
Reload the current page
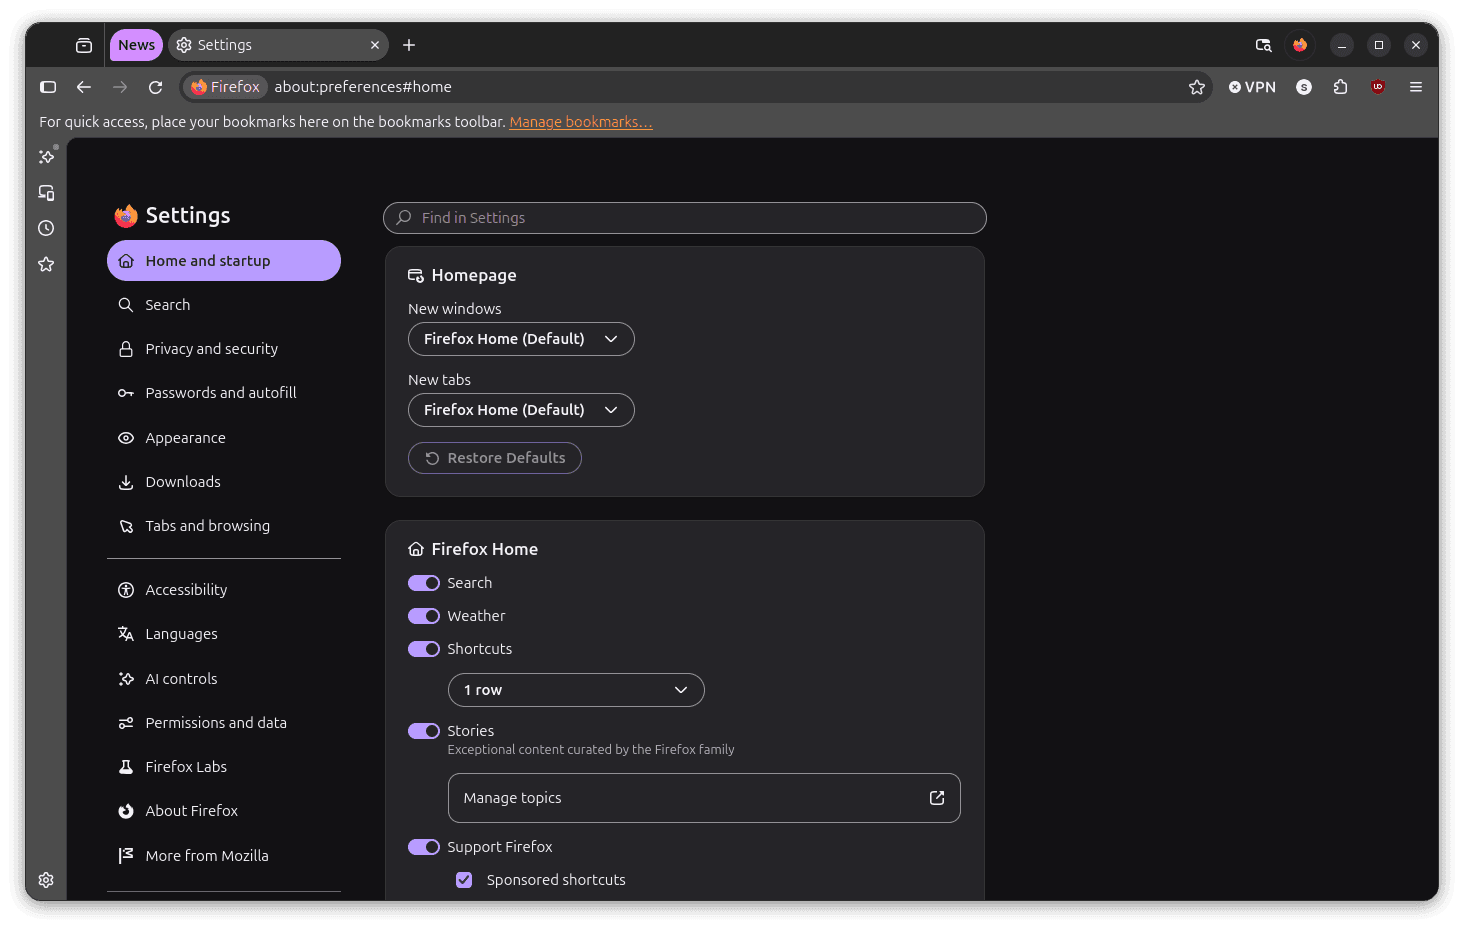click(156, 87)
